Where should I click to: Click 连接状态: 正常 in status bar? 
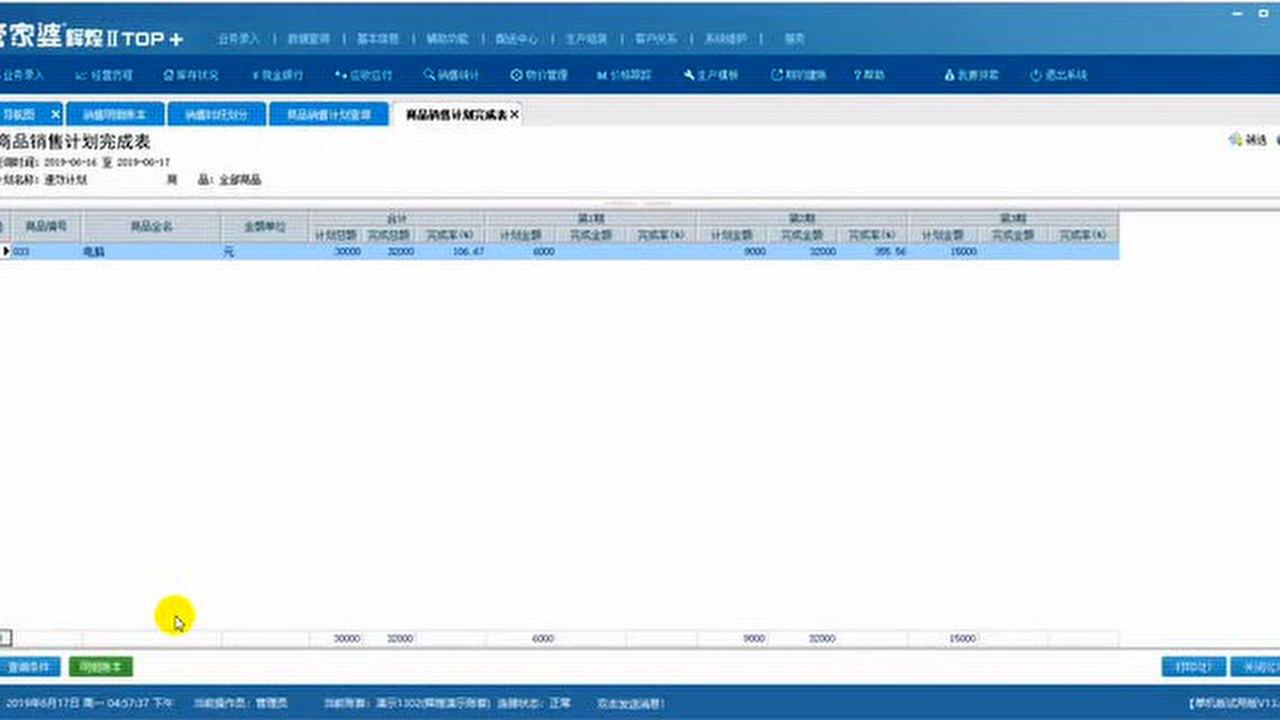pyautogui.click(x=534, y=703)
